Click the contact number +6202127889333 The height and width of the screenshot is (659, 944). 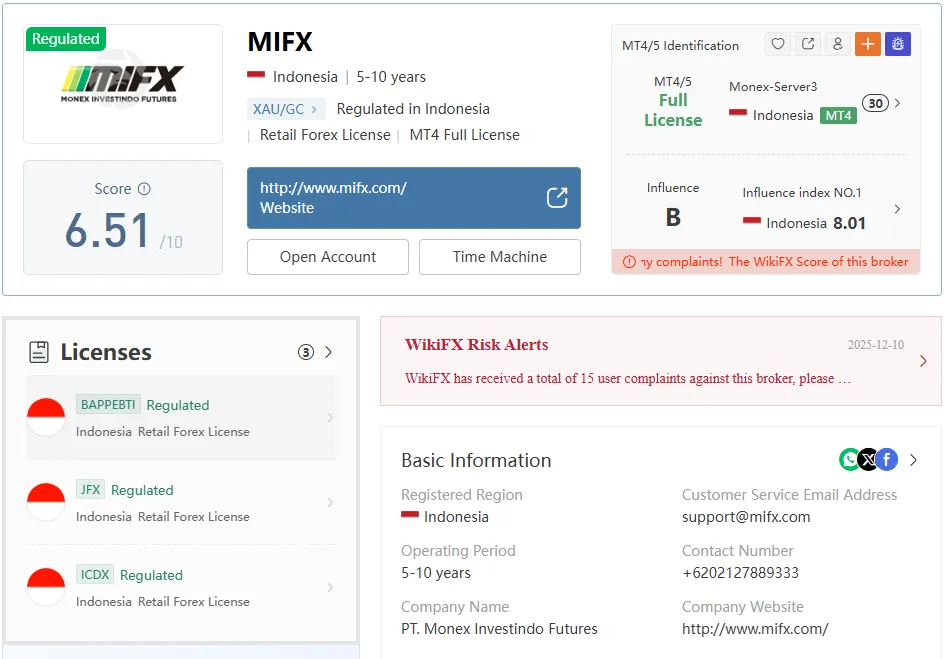click(x=741, y=573)
